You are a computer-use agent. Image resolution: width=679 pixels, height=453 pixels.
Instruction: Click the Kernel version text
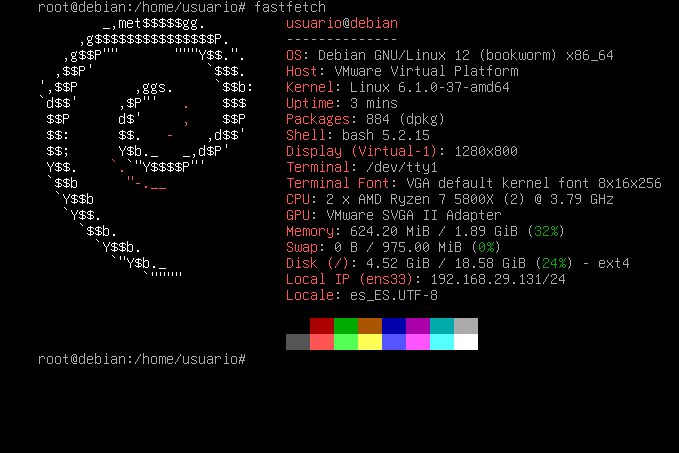429,87
